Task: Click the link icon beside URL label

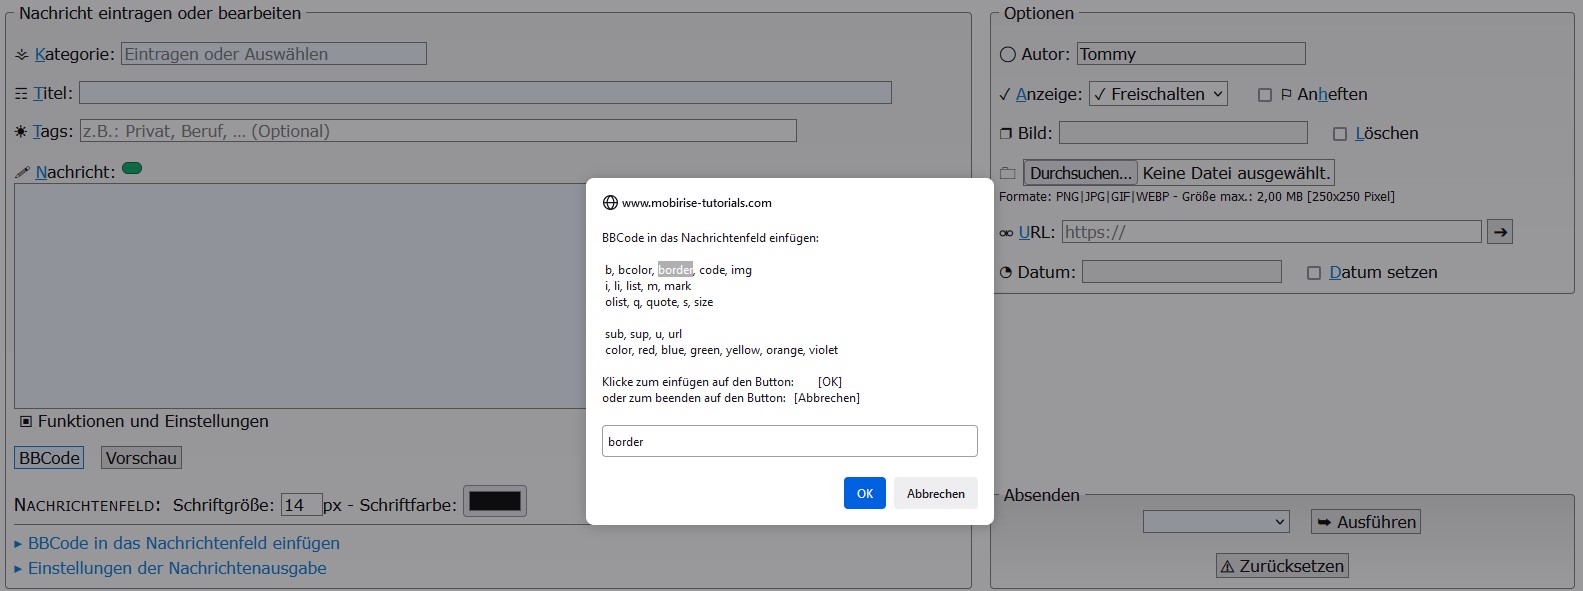Action: coord(1006,233)
